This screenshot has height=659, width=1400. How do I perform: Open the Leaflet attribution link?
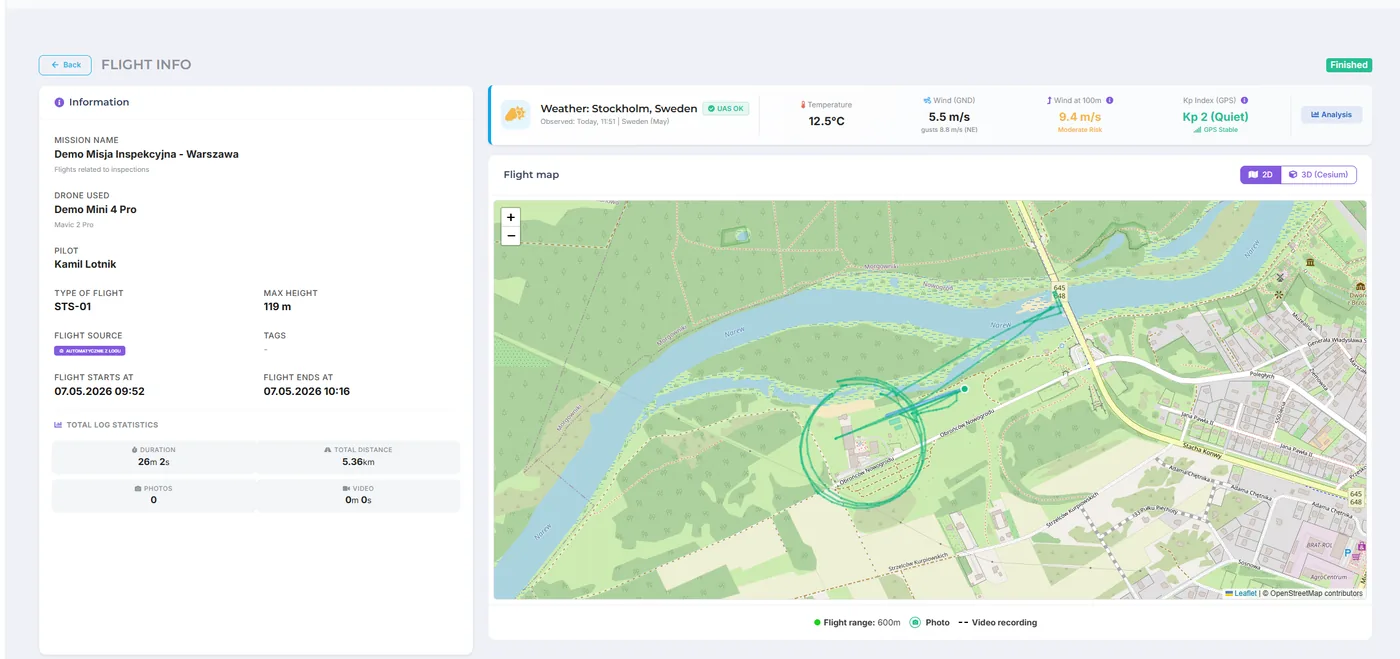(x=1241, y=593)
